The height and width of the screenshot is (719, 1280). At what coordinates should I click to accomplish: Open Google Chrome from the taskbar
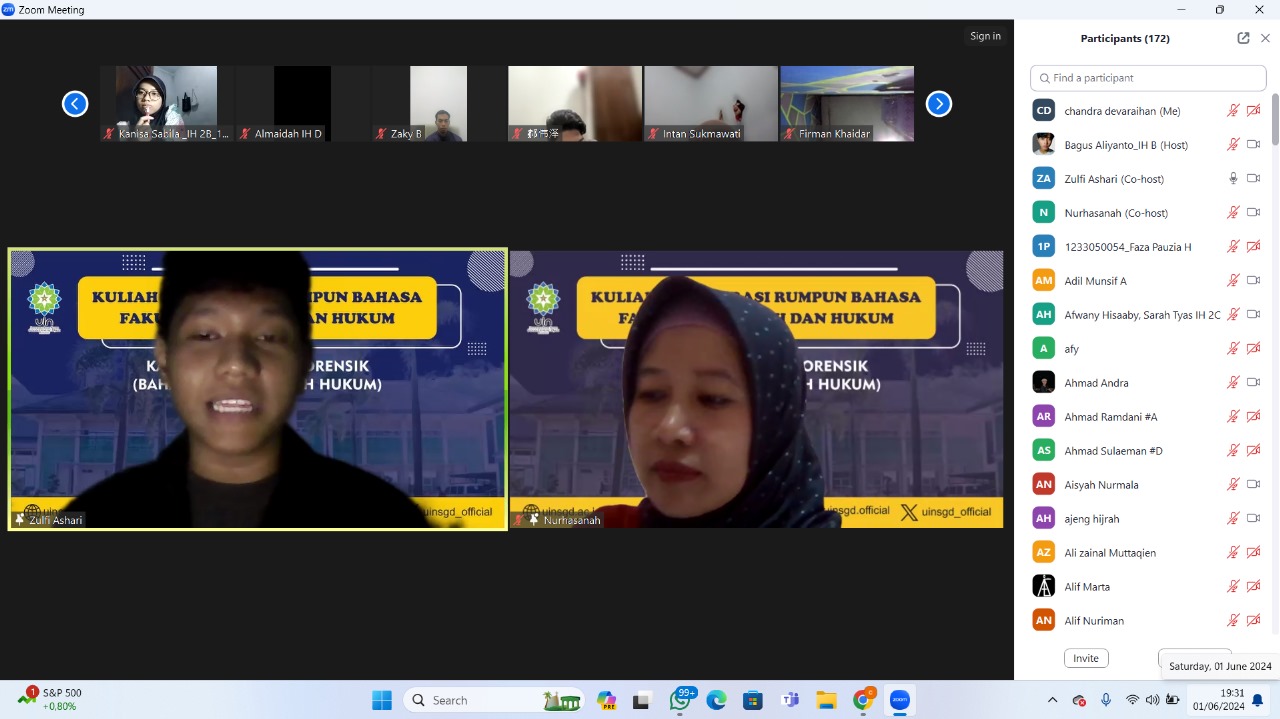tap(863, 700)
